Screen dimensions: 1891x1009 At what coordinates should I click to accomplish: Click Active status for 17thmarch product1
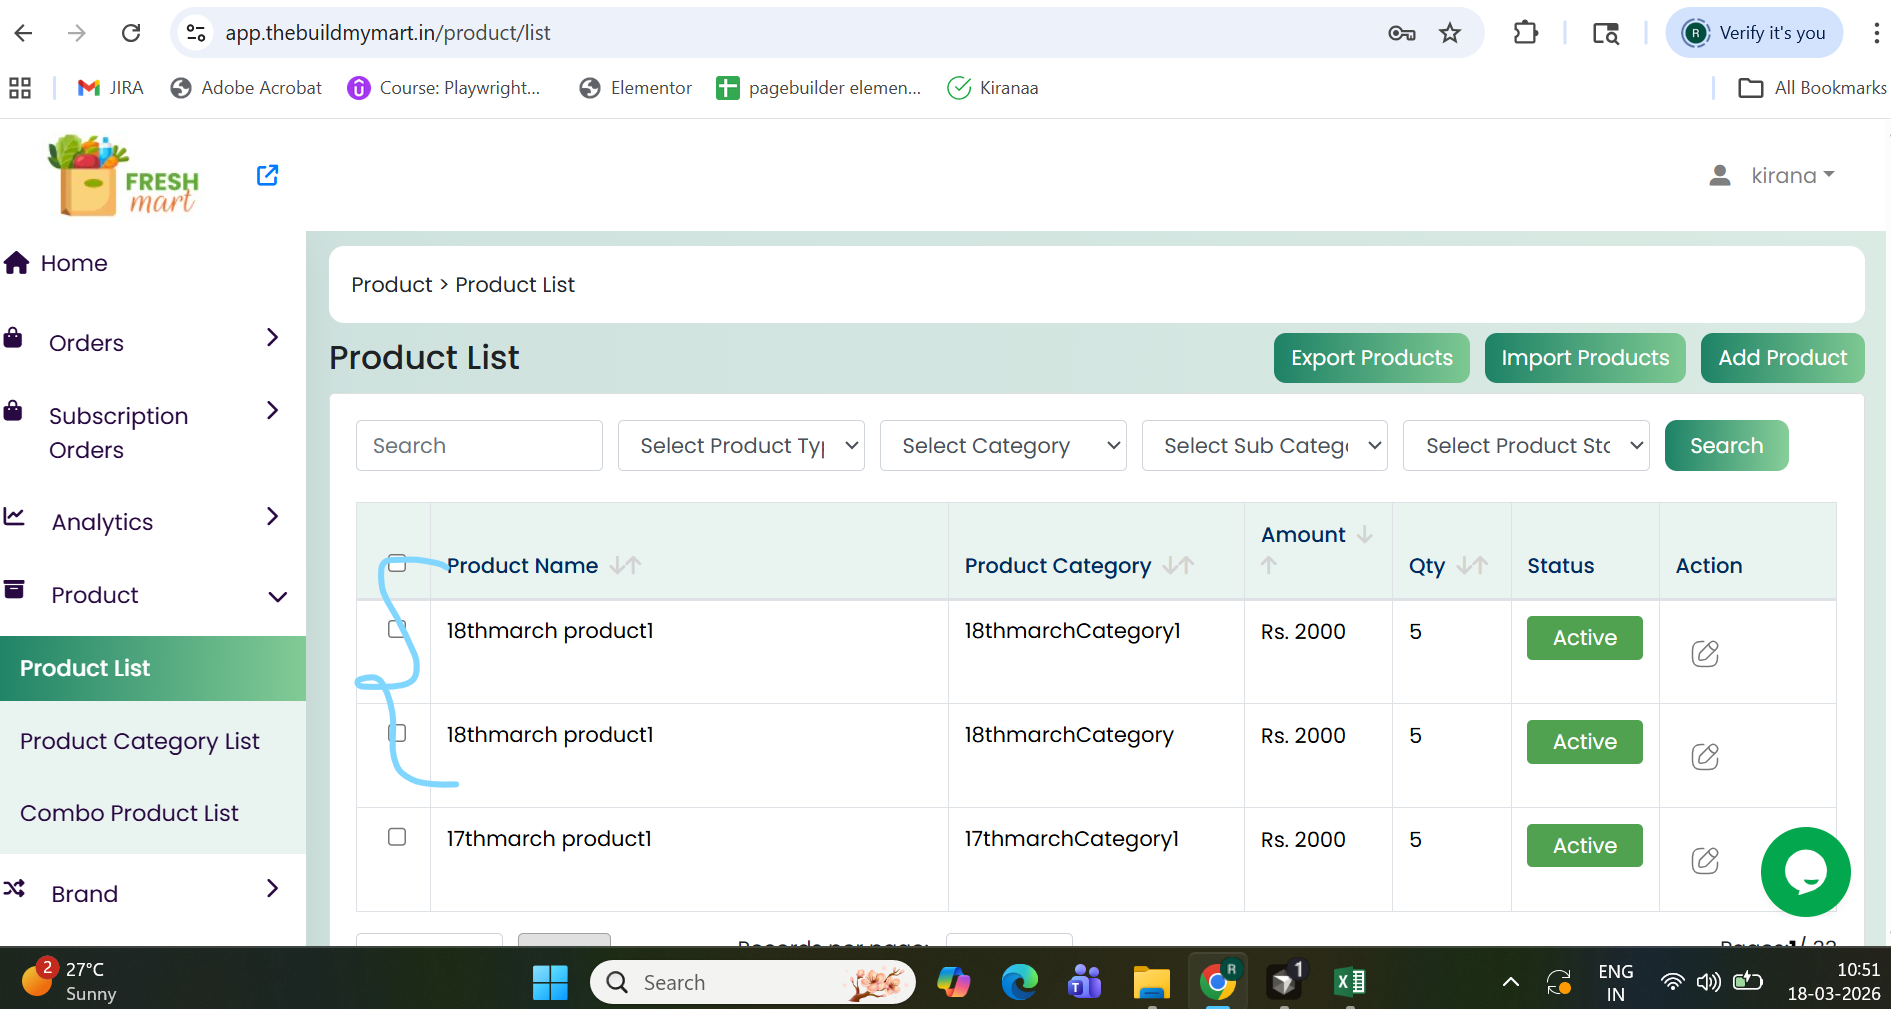1585,846
